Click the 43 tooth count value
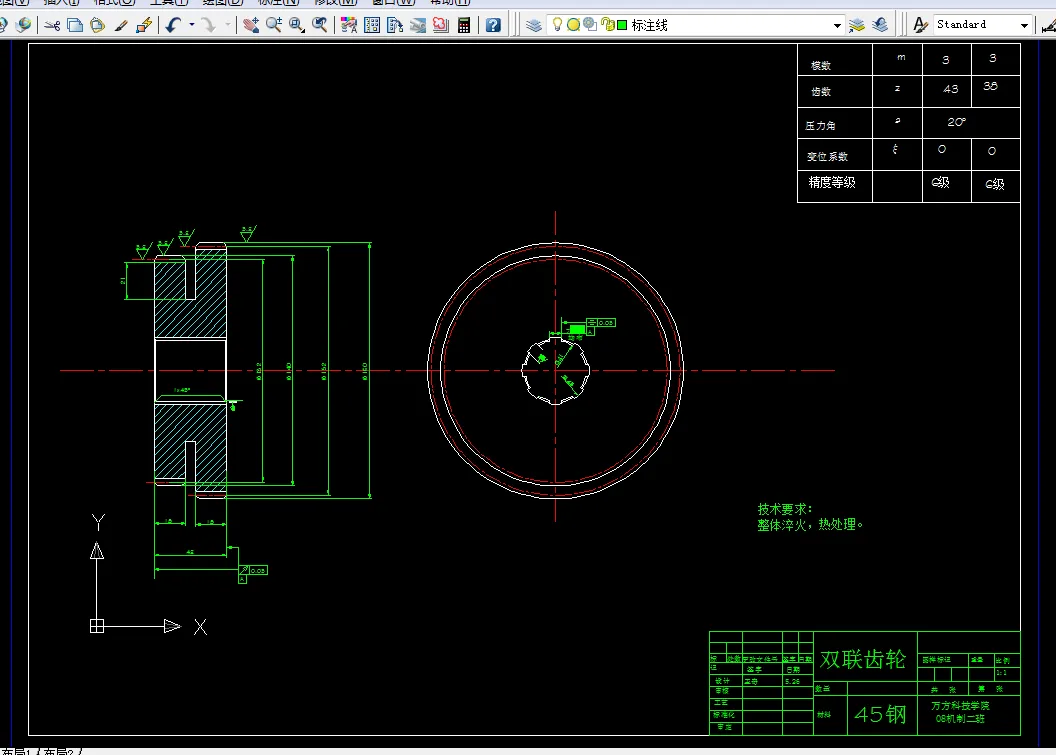1056x755 pixels. click(x=950, y=89)
